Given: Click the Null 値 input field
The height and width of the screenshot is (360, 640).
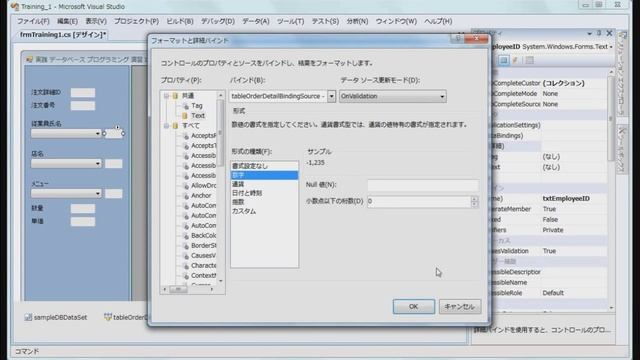Looking at the screenshot, I should (x=423, y=185).
